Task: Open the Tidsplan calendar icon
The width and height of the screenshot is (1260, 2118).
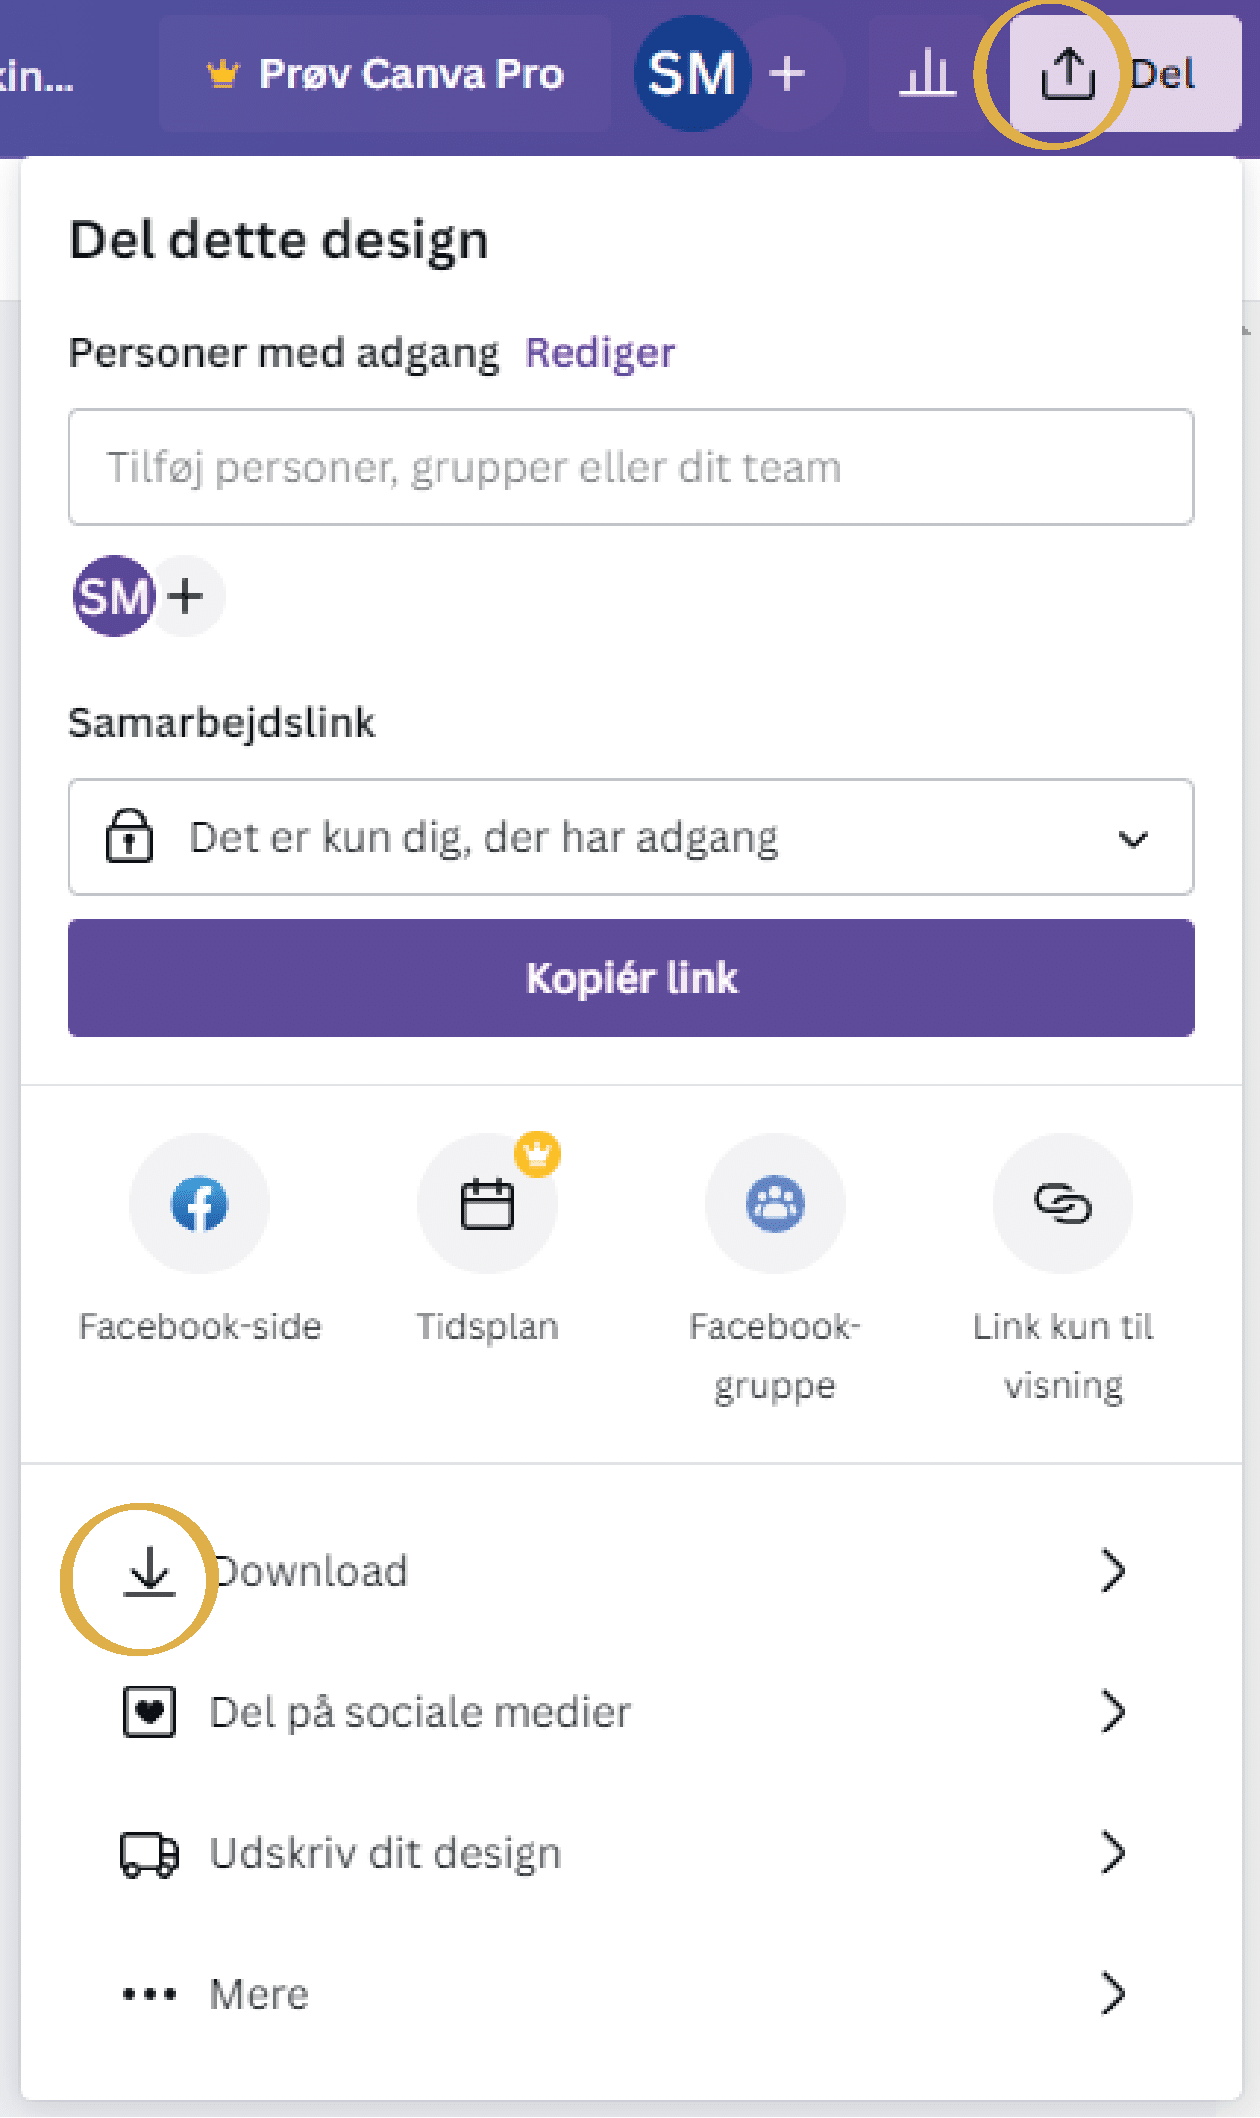Action: coord(487,1204)
